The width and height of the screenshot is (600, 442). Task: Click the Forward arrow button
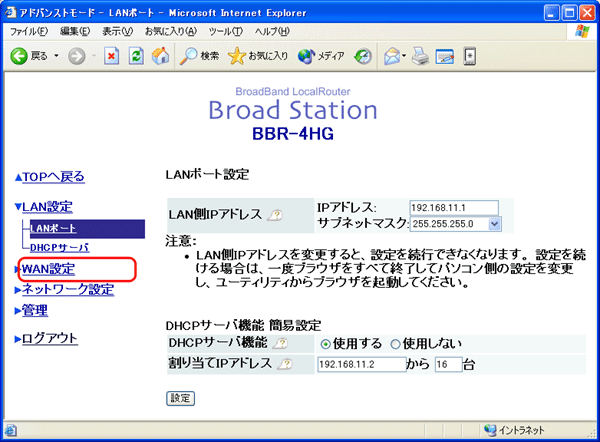(77, 56)
